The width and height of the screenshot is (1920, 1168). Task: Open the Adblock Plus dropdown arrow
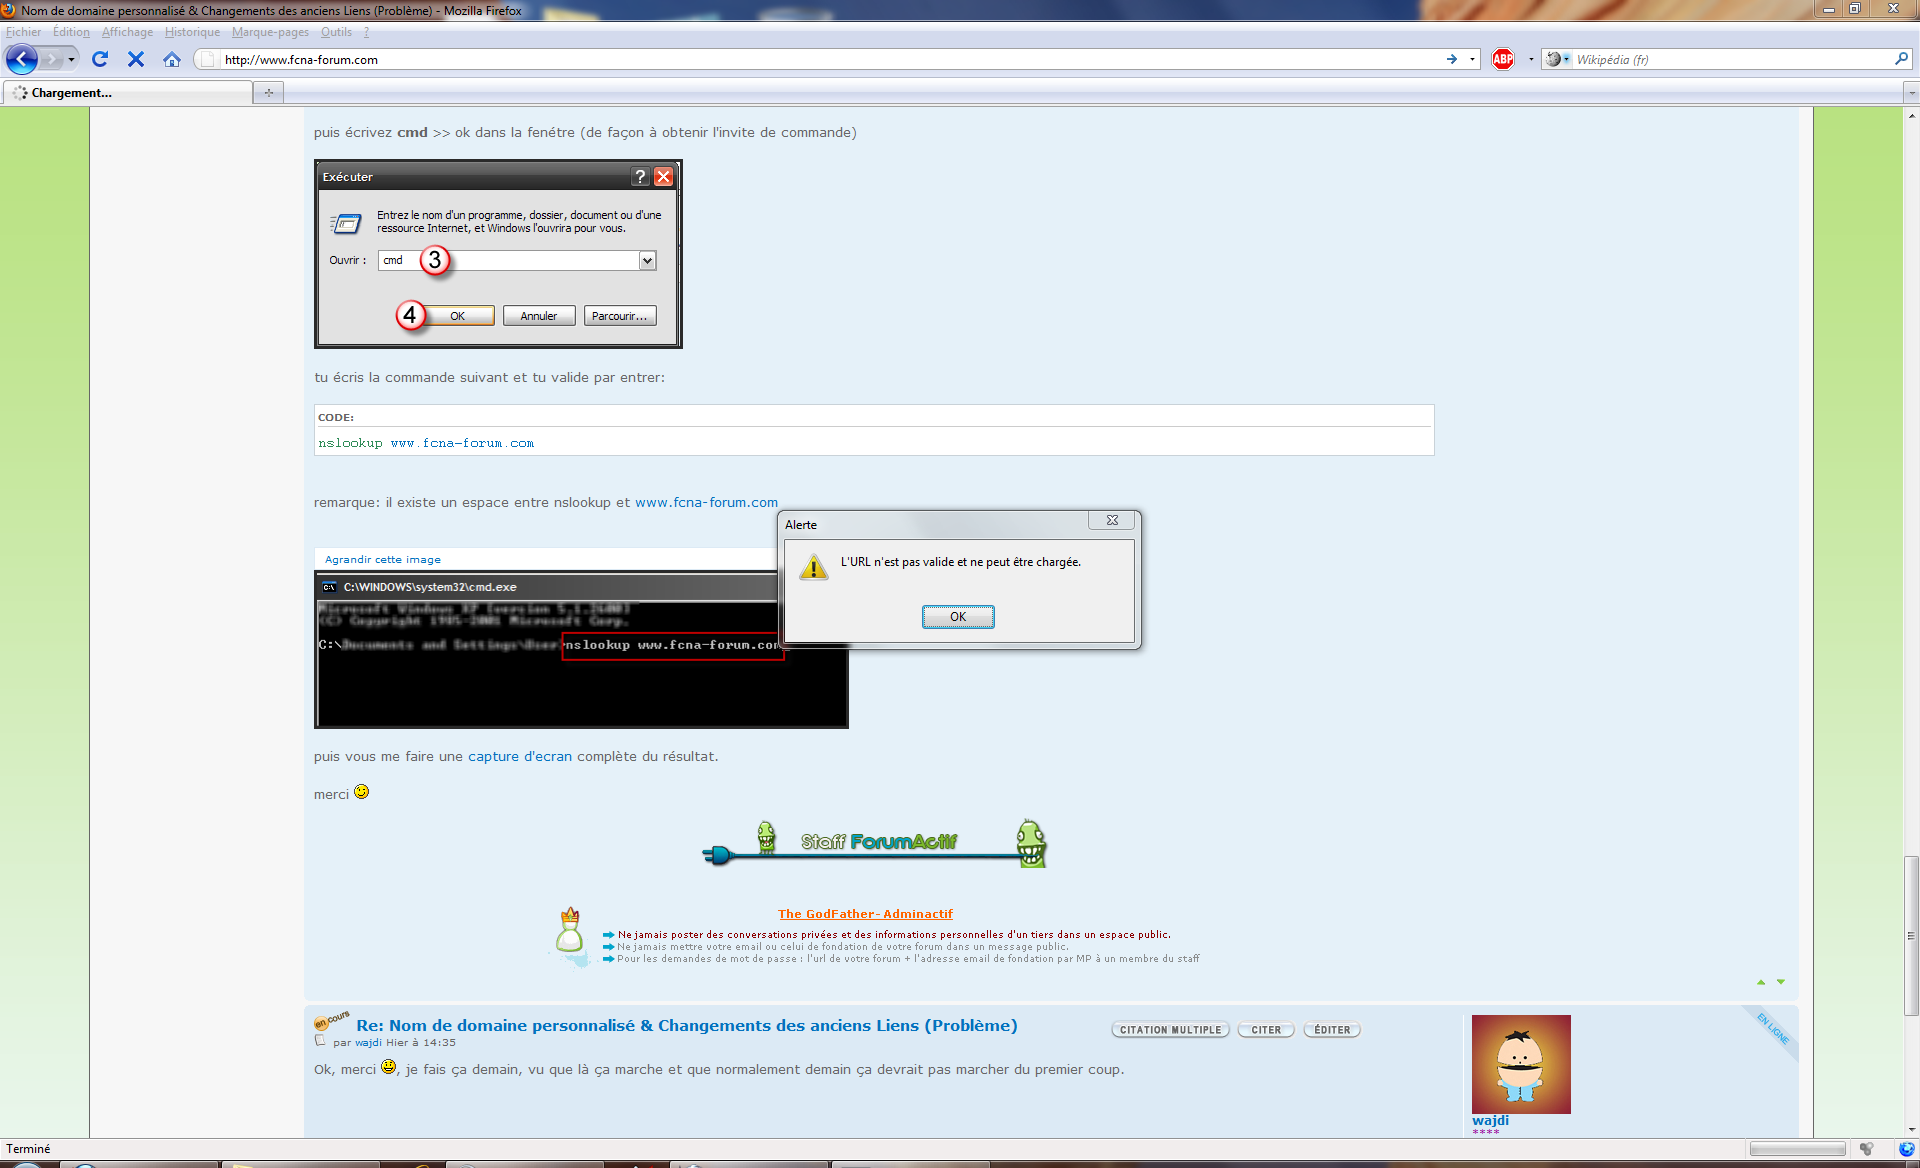tap(1530, 59)
